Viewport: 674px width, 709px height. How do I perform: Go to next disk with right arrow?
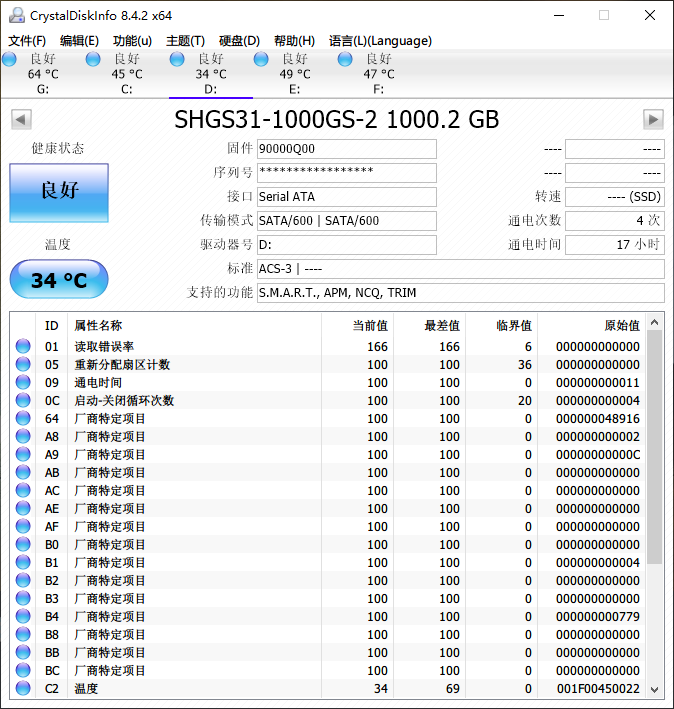pos(653,119)
